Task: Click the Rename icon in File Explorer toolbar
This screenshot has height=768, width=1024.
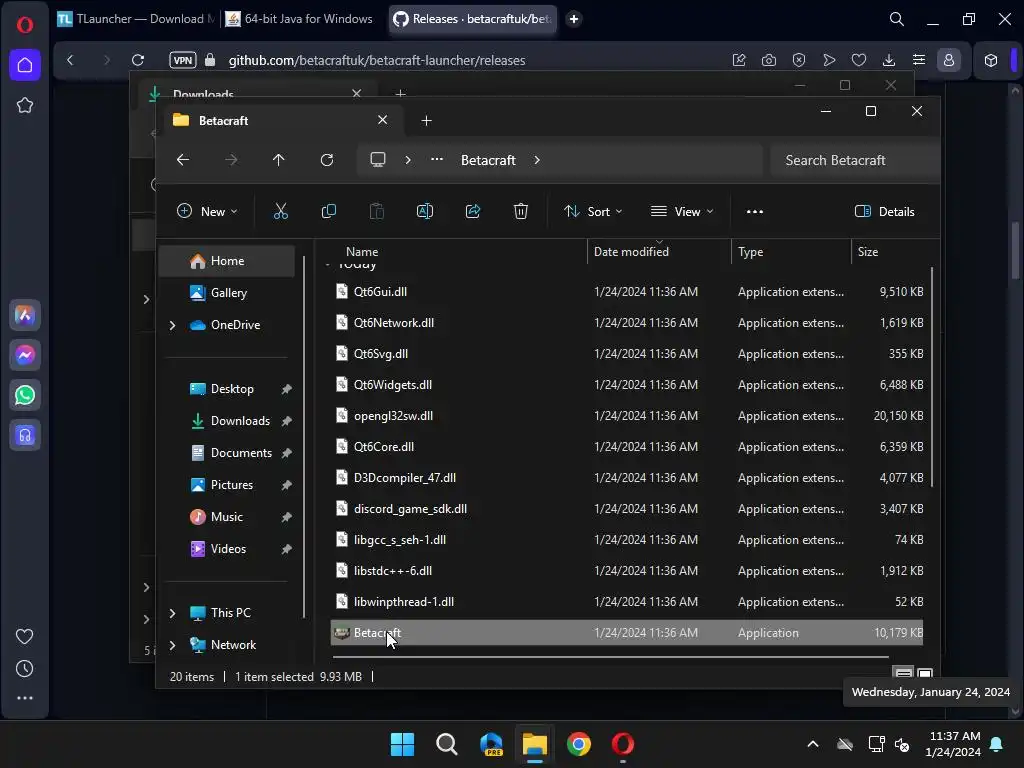Action: tap(424, 212)
